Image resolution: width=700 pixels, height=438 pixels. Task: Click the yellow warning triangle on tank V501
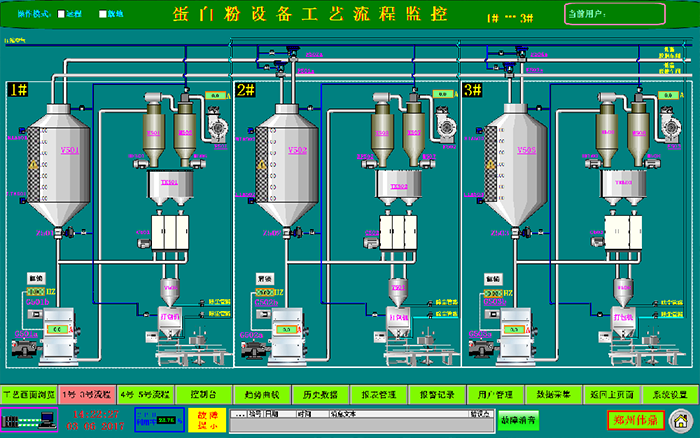[33, 165]
